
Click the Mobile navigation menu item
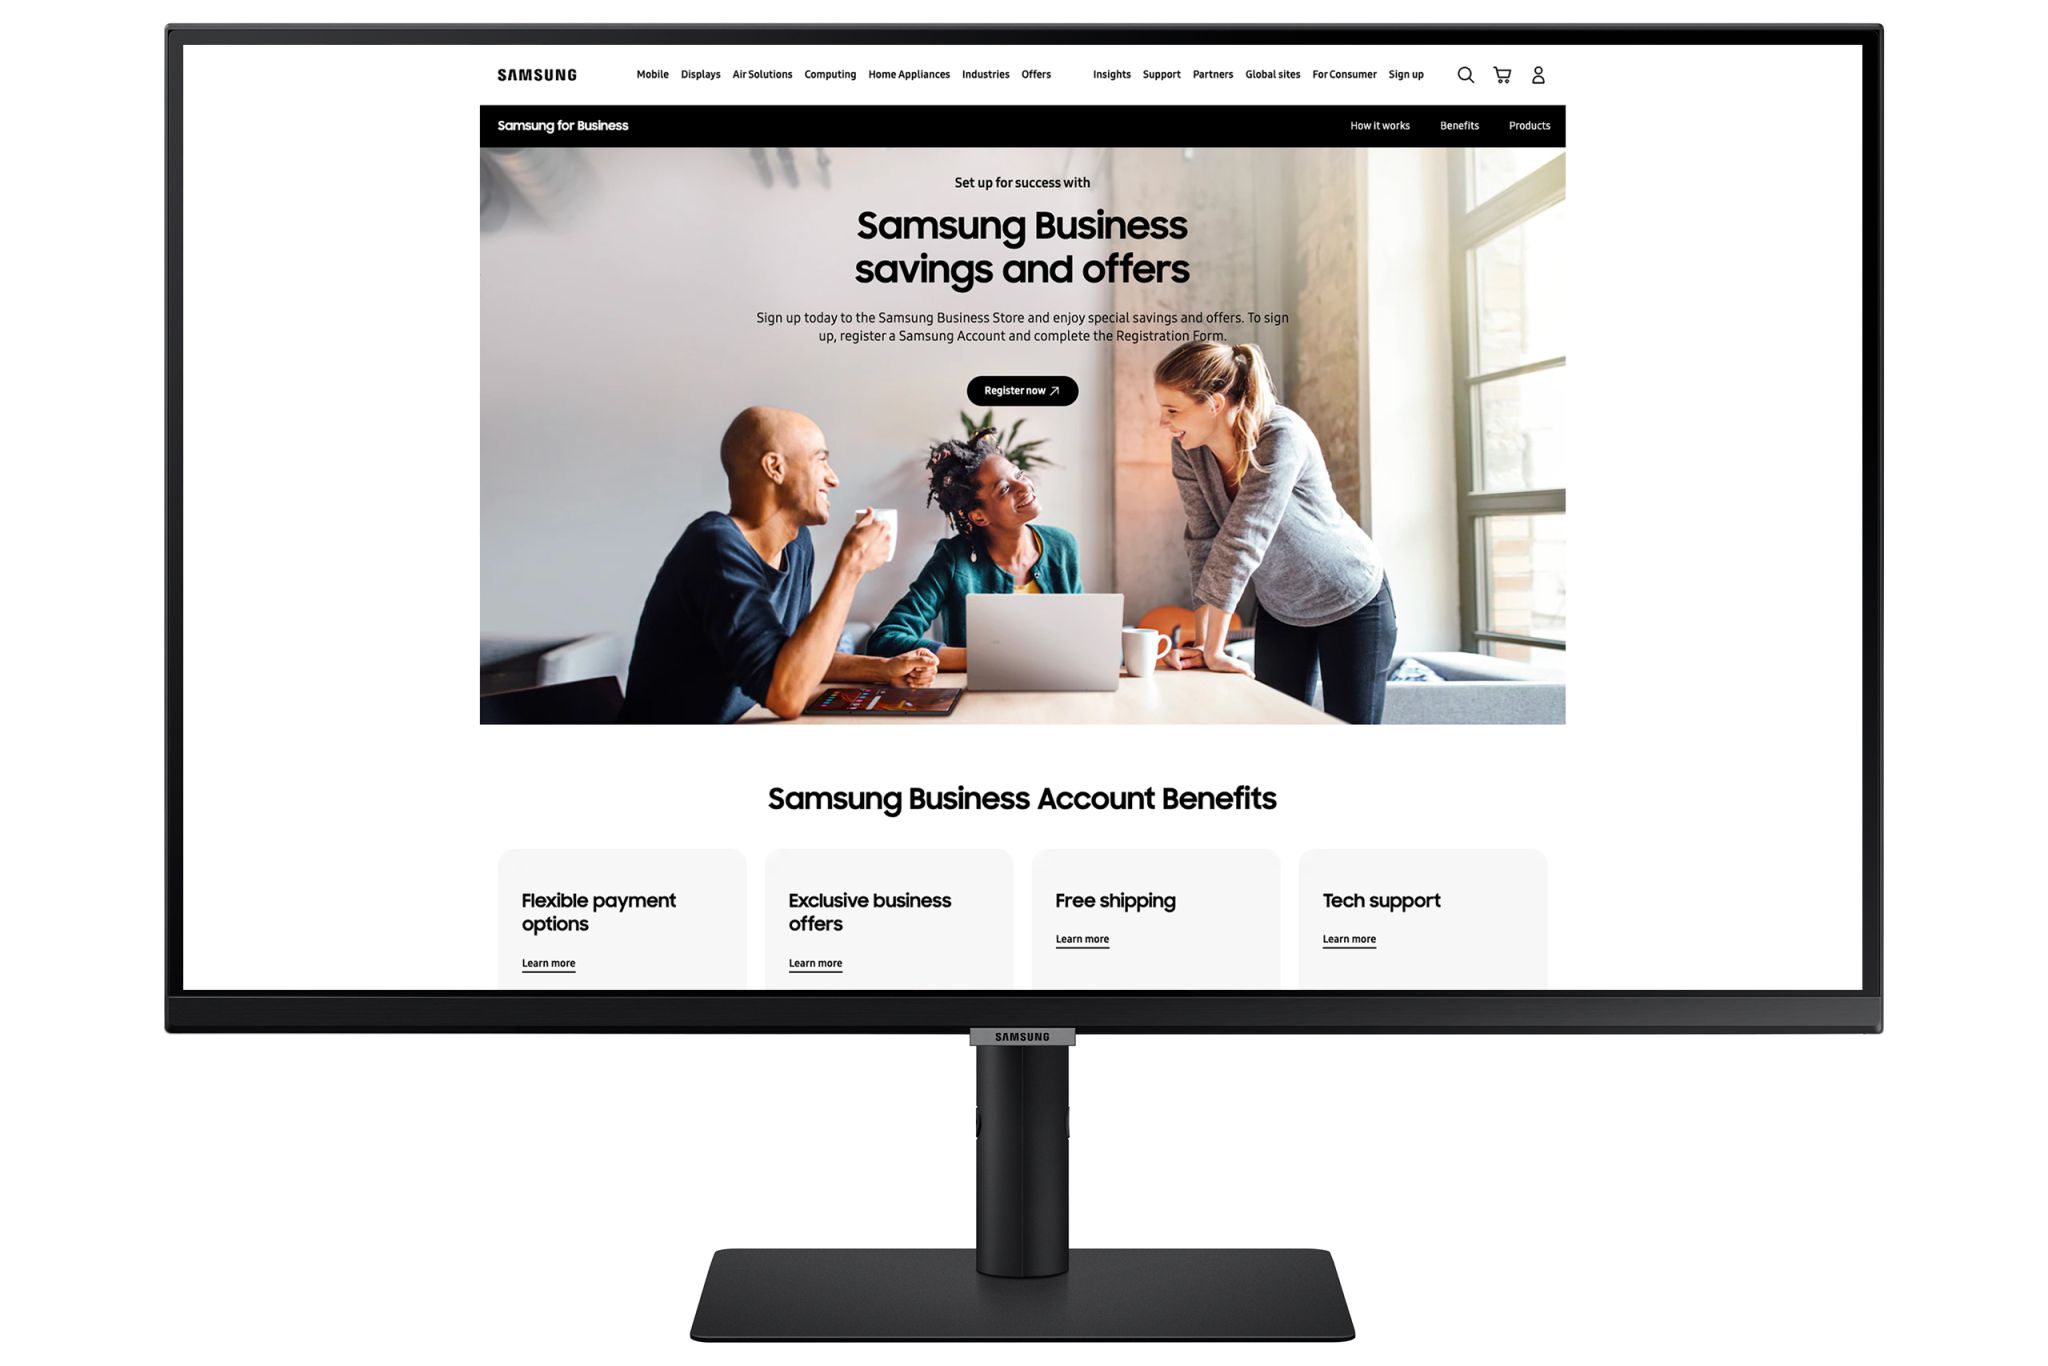652,73
